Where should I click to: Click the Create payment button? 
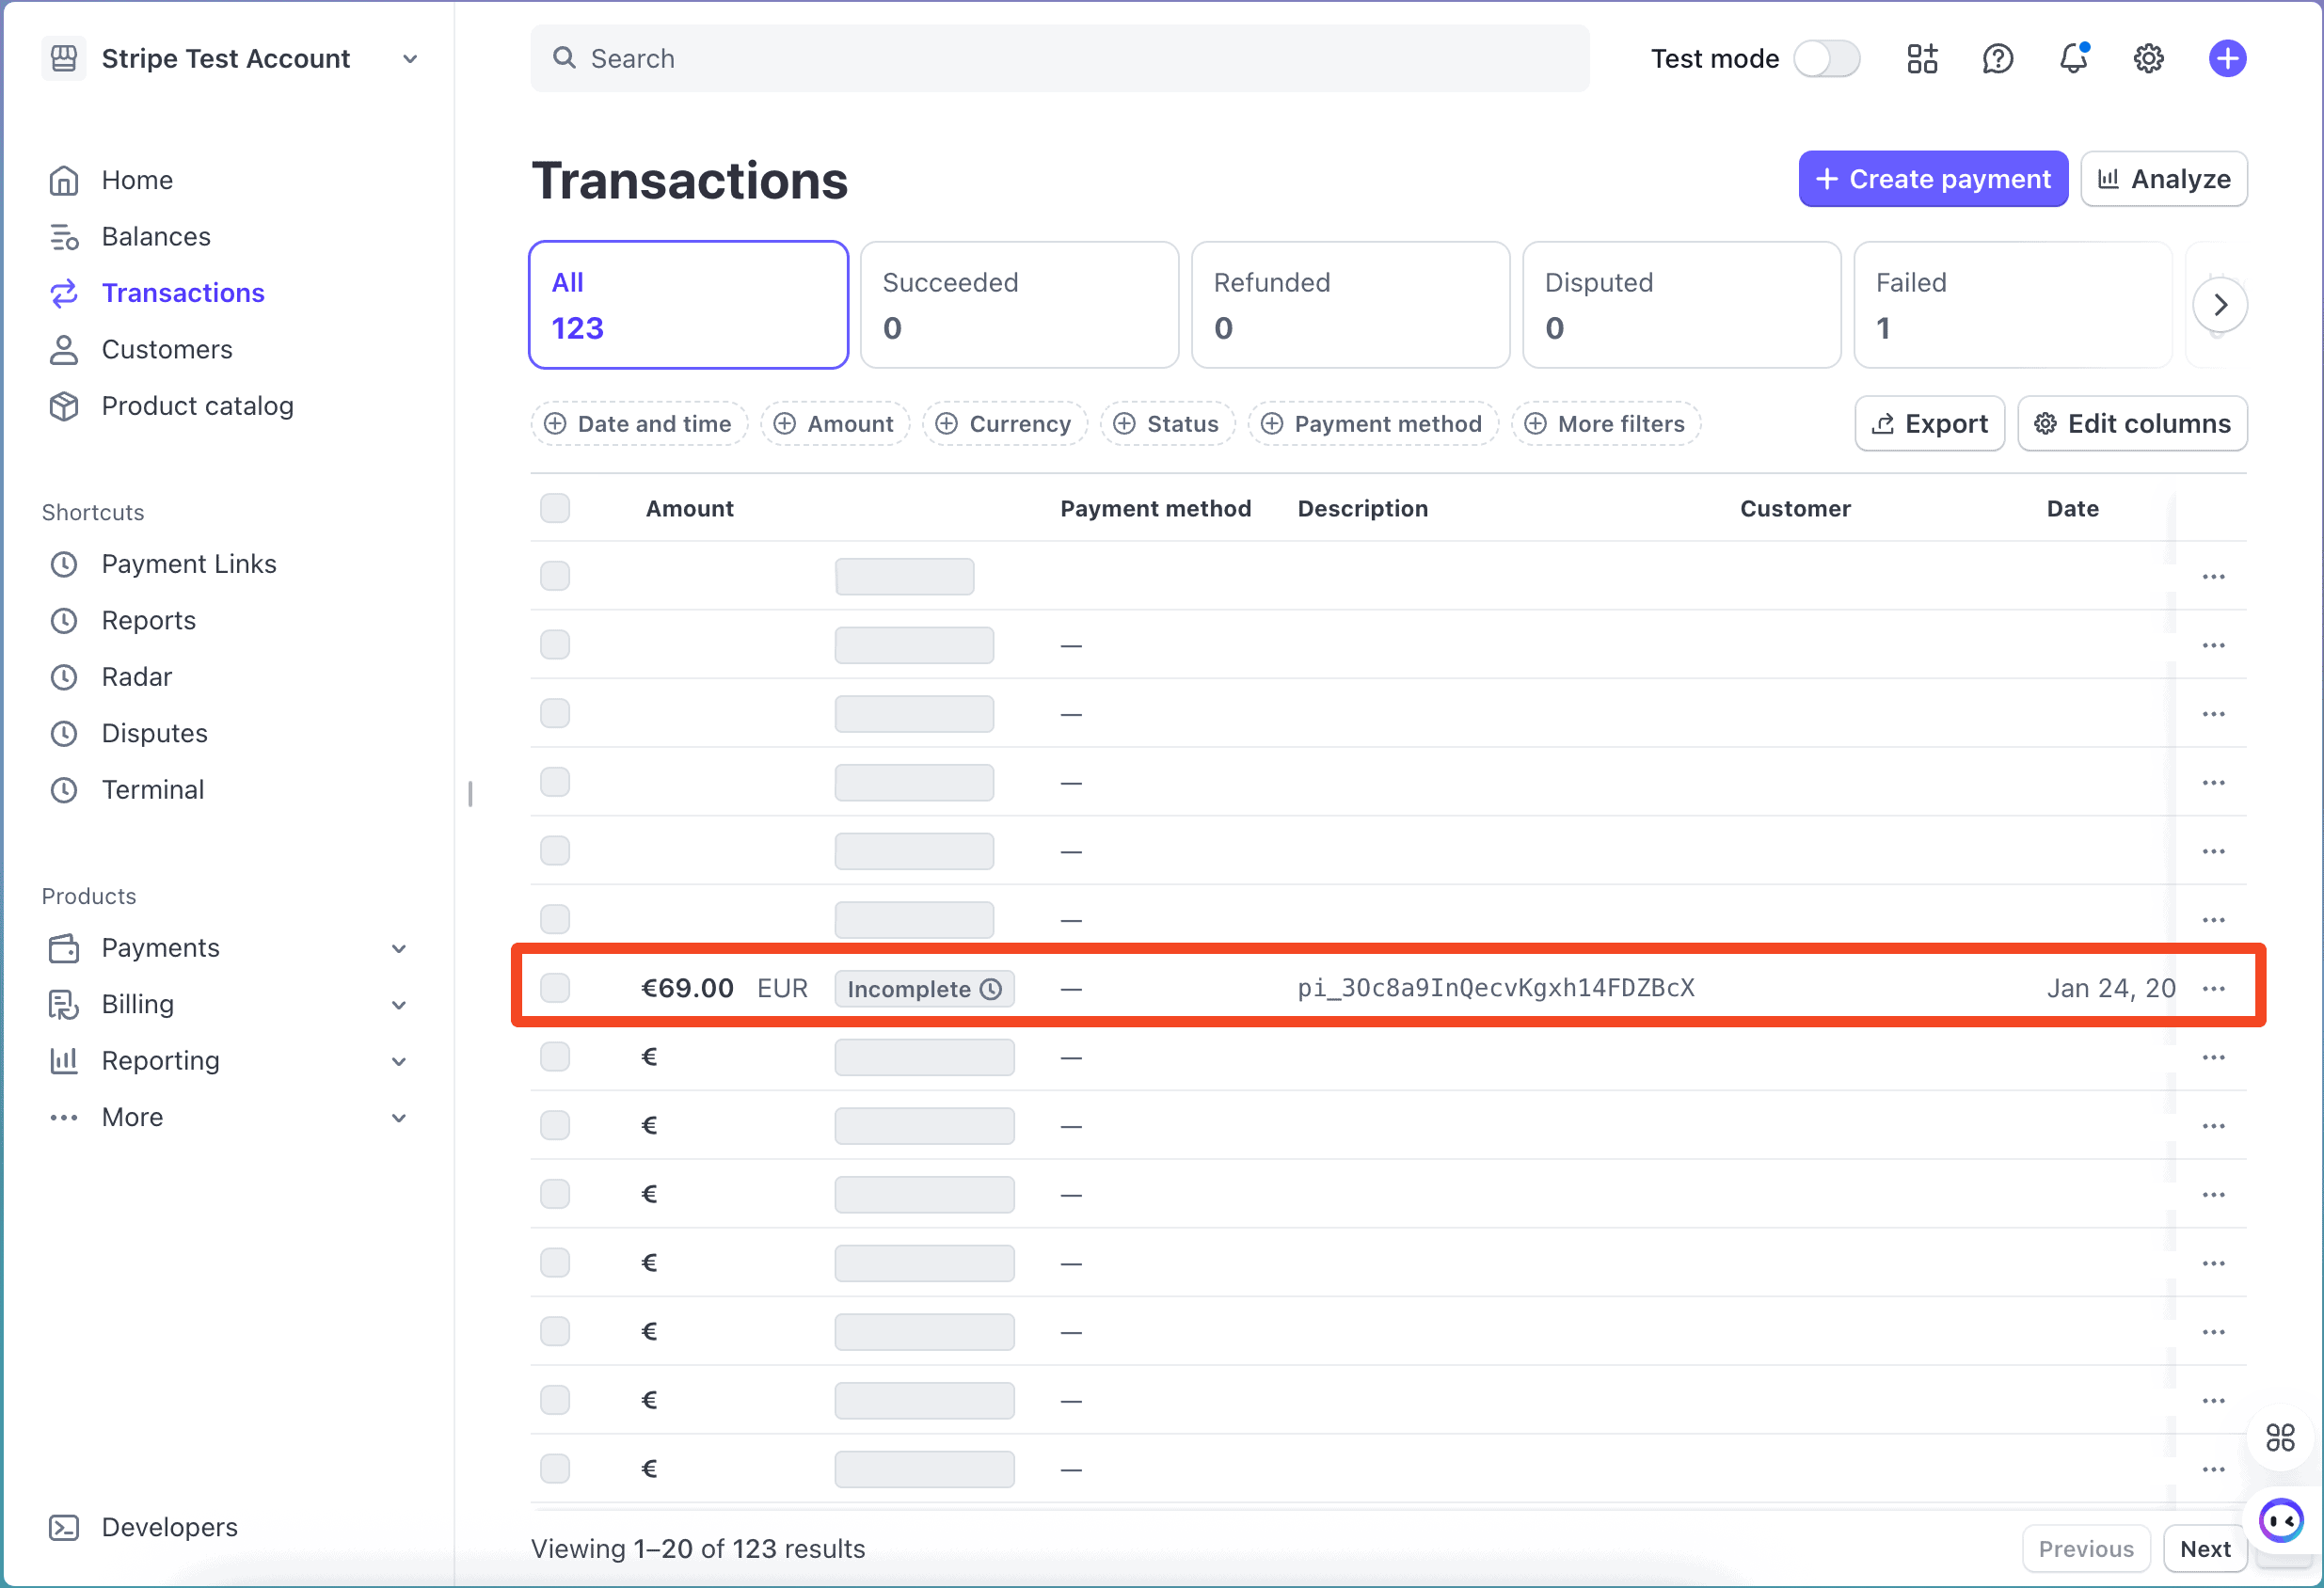click(x=1932, y=179)
